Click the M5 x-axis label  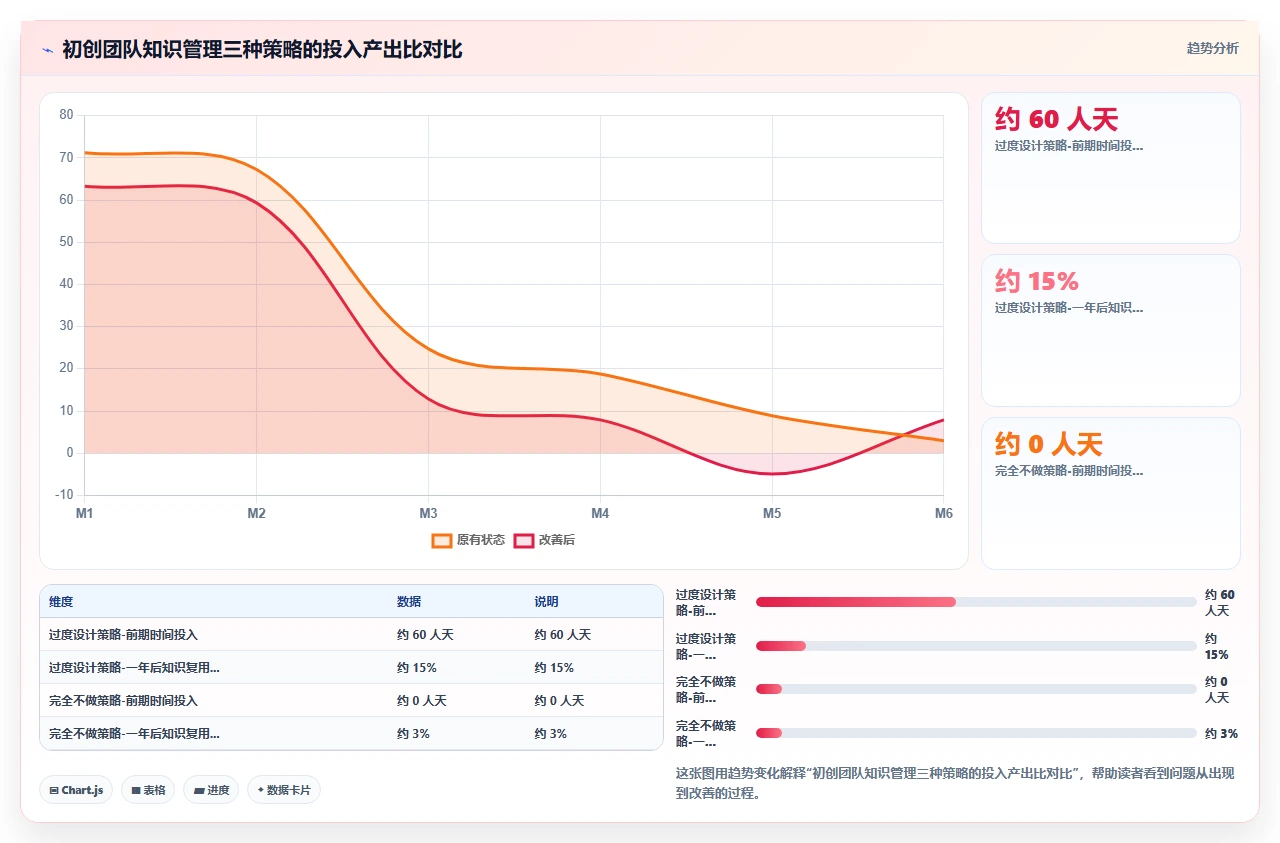[772, 513]
